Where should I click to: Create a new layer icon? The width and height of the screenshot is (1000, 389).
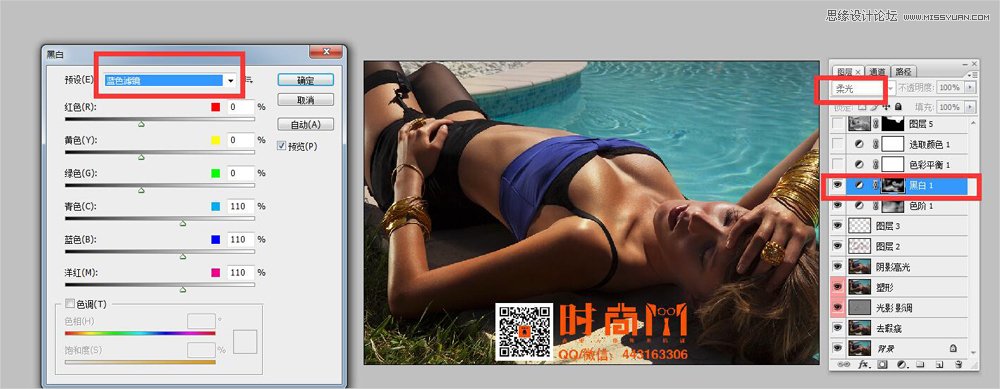(939, 365)
